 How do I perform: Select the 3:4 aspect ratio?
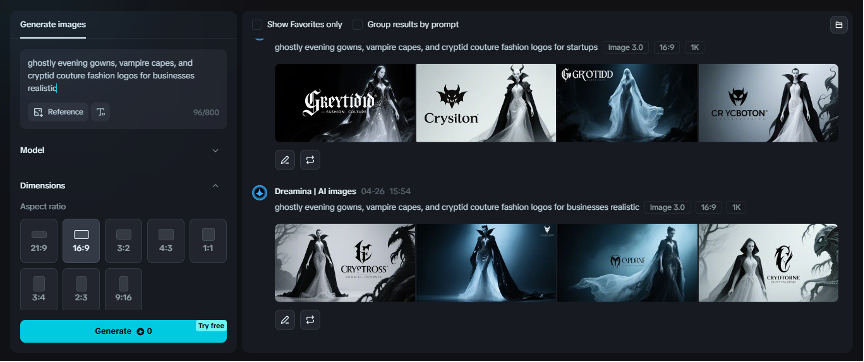(39, 289)
